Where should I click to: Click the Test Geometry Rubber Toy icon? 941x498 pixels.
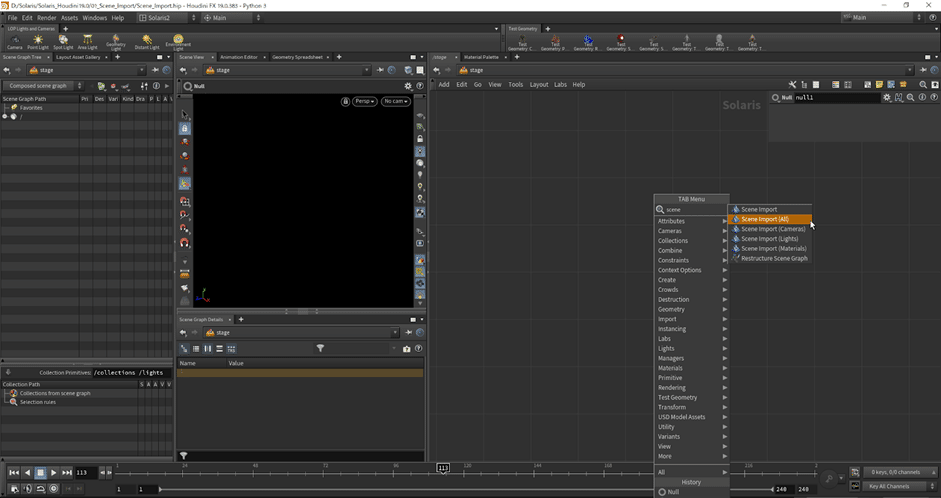tap(588, 41)
